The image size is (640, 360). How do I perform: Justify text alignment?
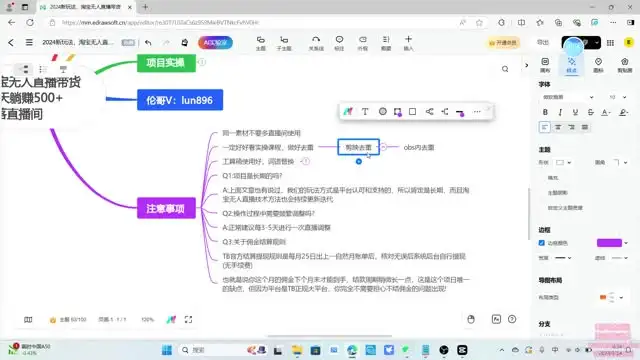(585, 127)
